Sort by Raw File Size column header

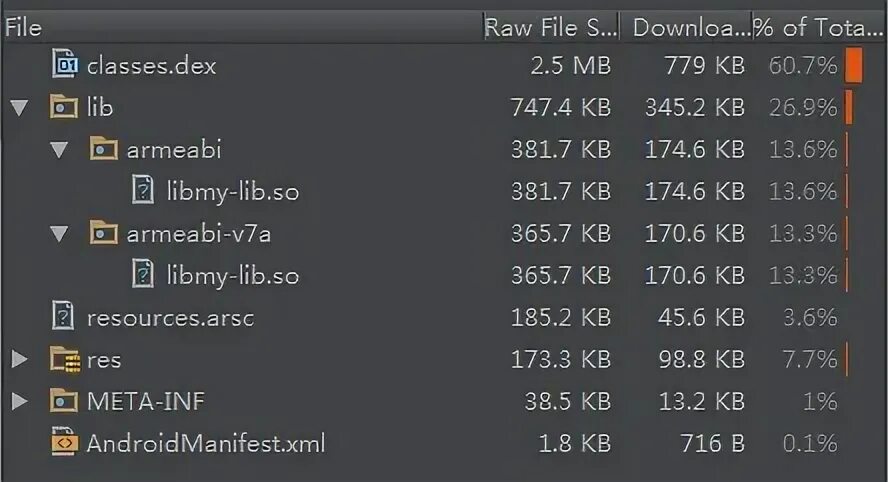tap(549, 27)
